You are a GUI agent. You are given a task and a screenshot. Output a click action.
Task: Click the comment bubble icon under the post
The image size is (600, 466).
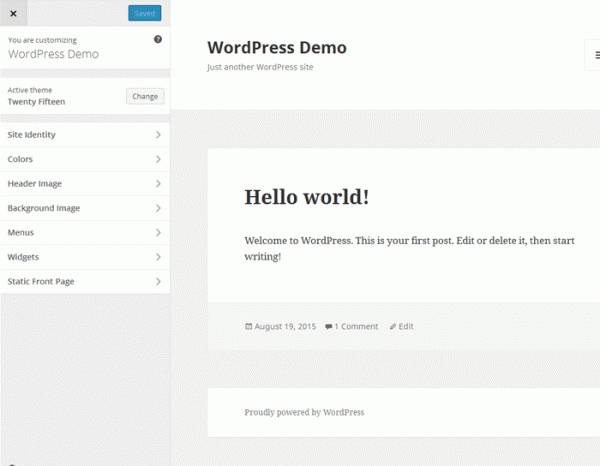pos(328,326)
